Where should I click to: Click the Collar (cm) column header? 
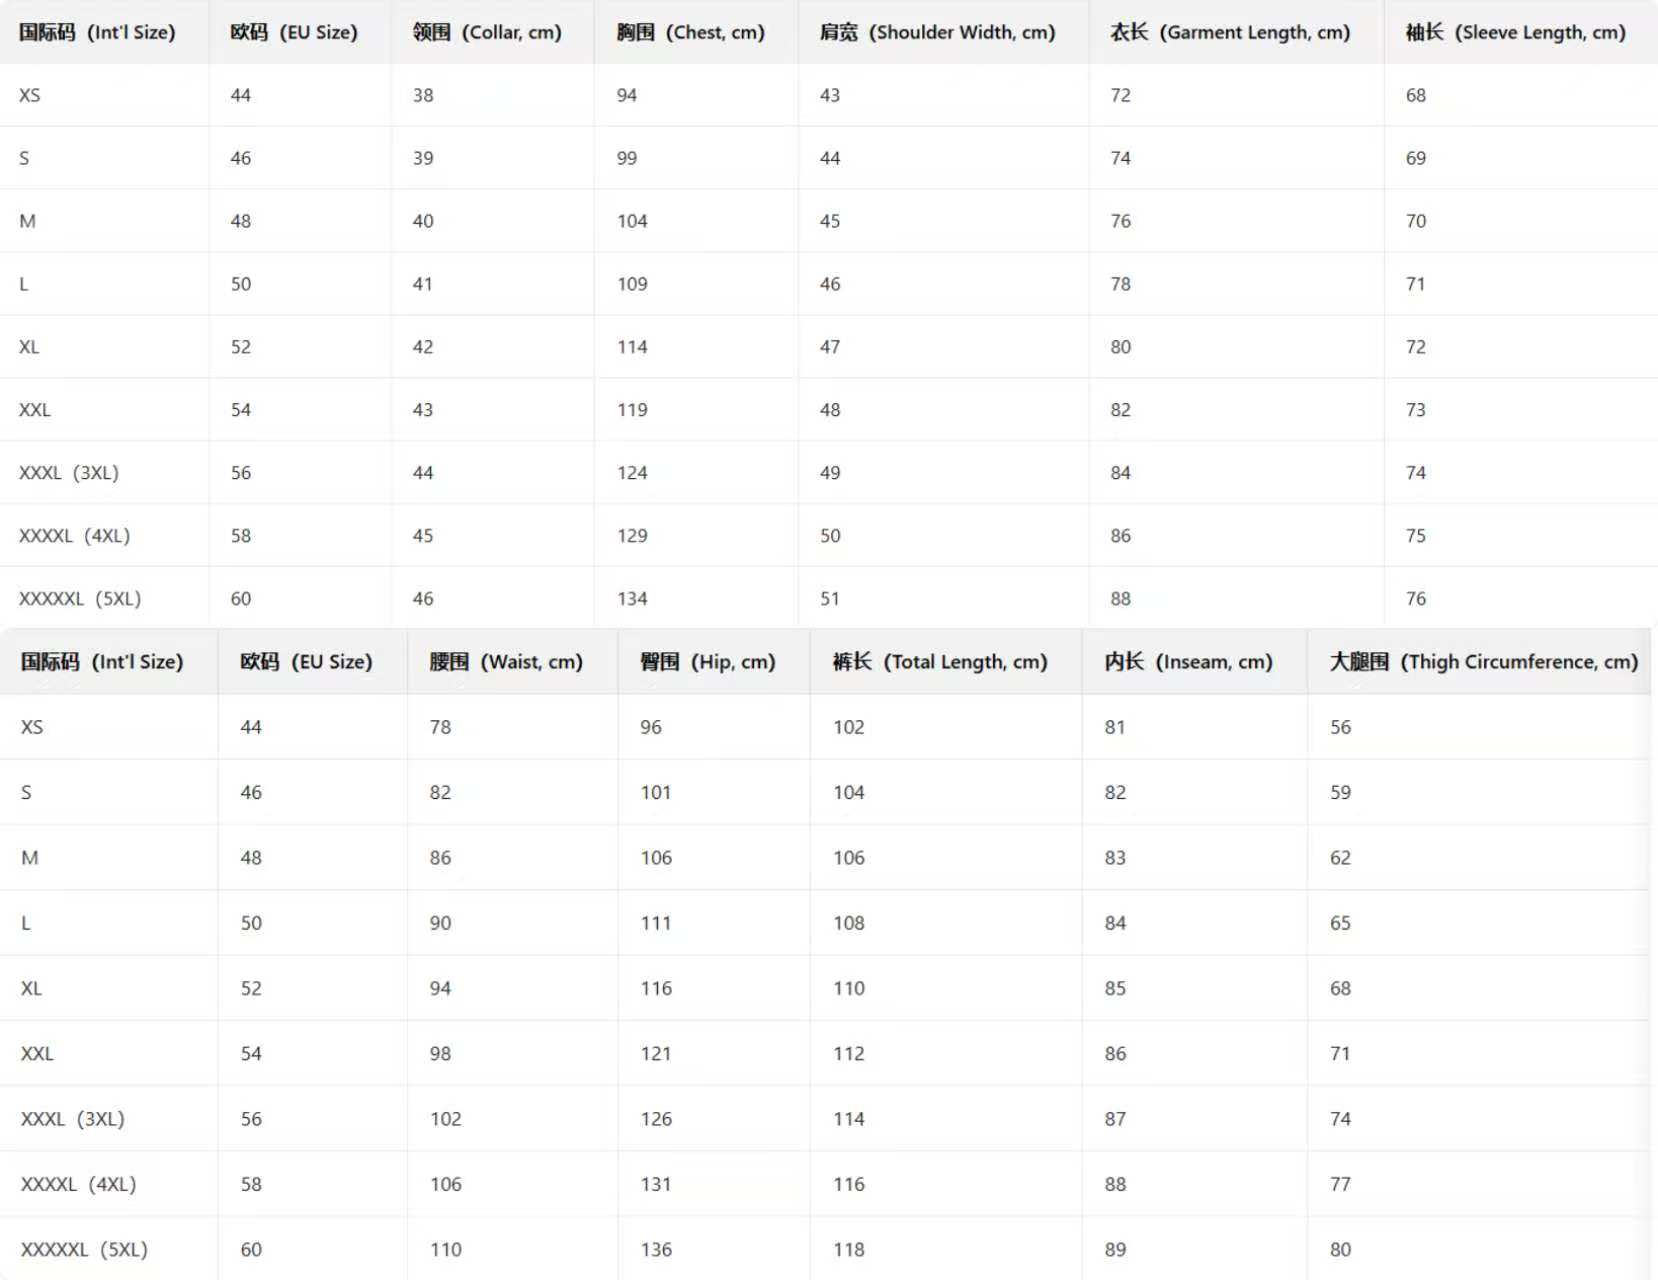point(487,32)
